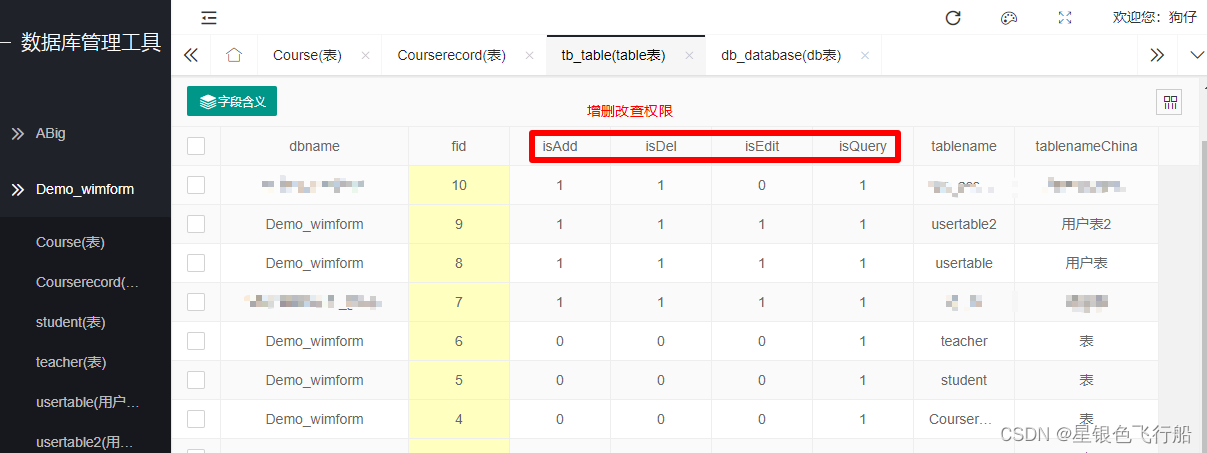Open teacher(表) in the sidebar
Image resolution: width=1207 pixels, height=453 pixels.
point(85,362)
